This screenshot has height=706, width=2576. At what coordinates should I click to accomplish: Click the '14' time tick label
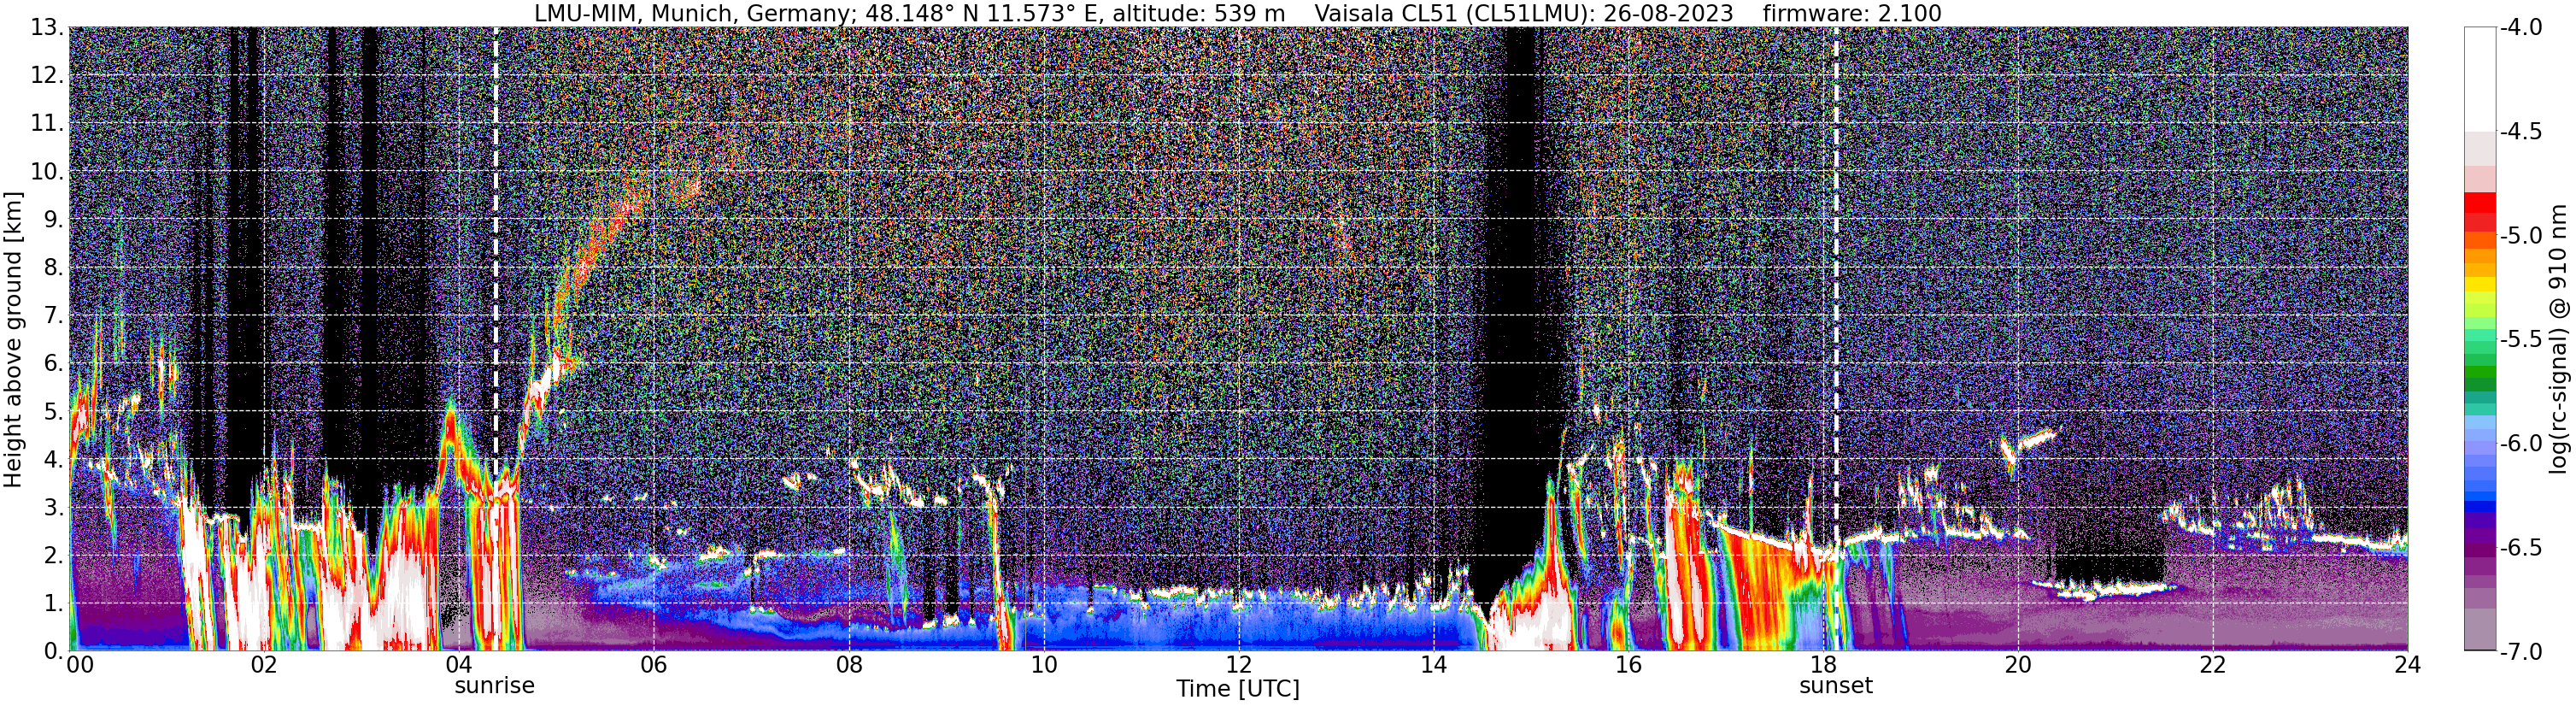(x=1433, y=665)
